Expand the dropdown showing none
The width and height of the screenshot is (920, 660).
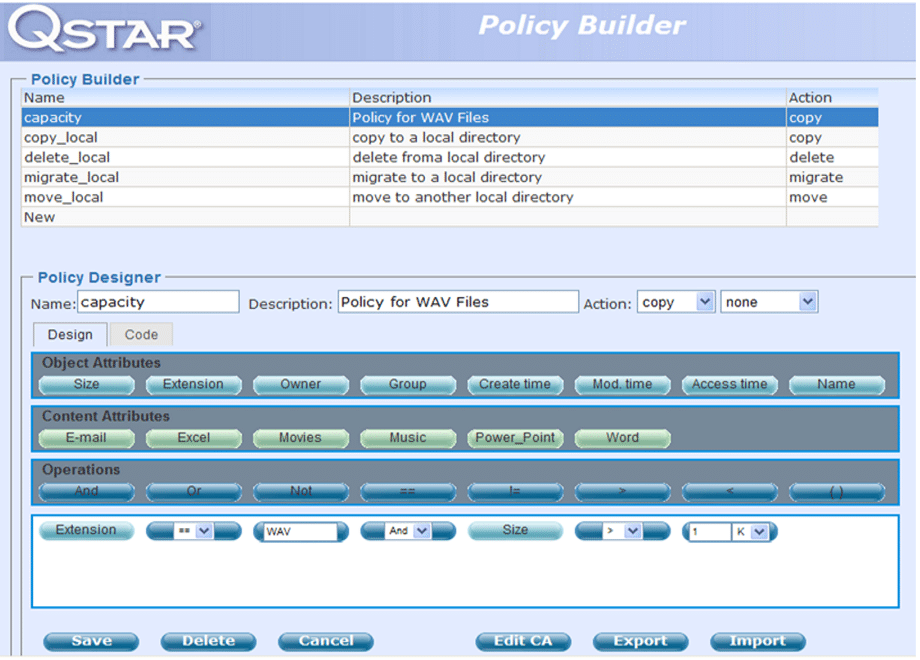point(768,302)
